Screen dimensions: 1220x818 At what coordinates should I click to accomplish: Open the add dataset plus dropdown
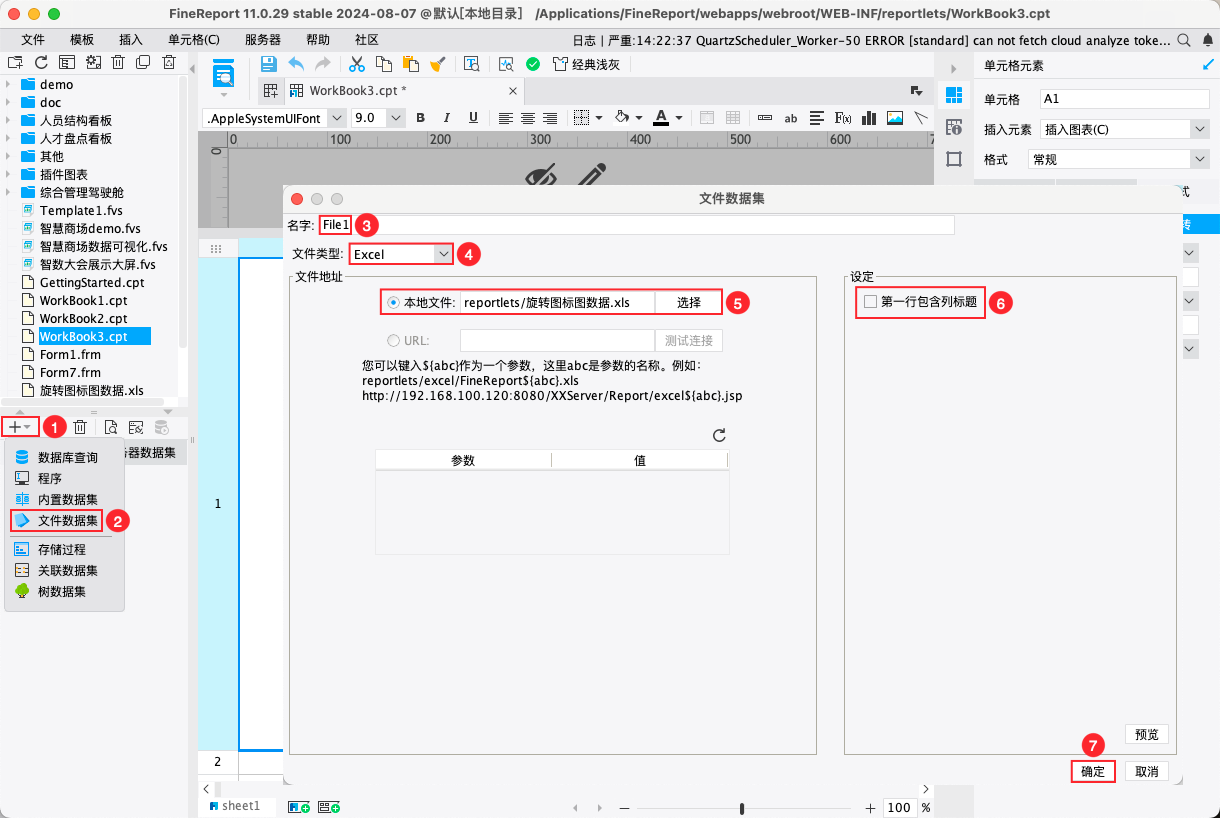[20, 427]
